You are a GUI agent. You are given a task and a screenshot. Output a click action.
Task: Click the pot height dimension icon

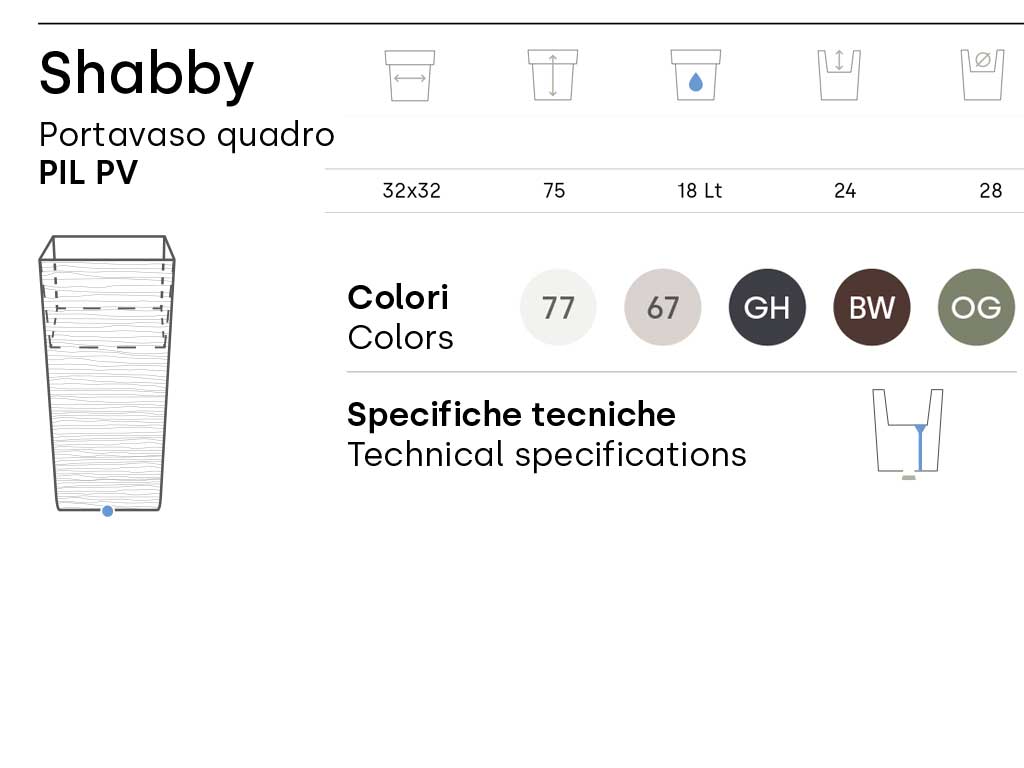coord(553,75)
